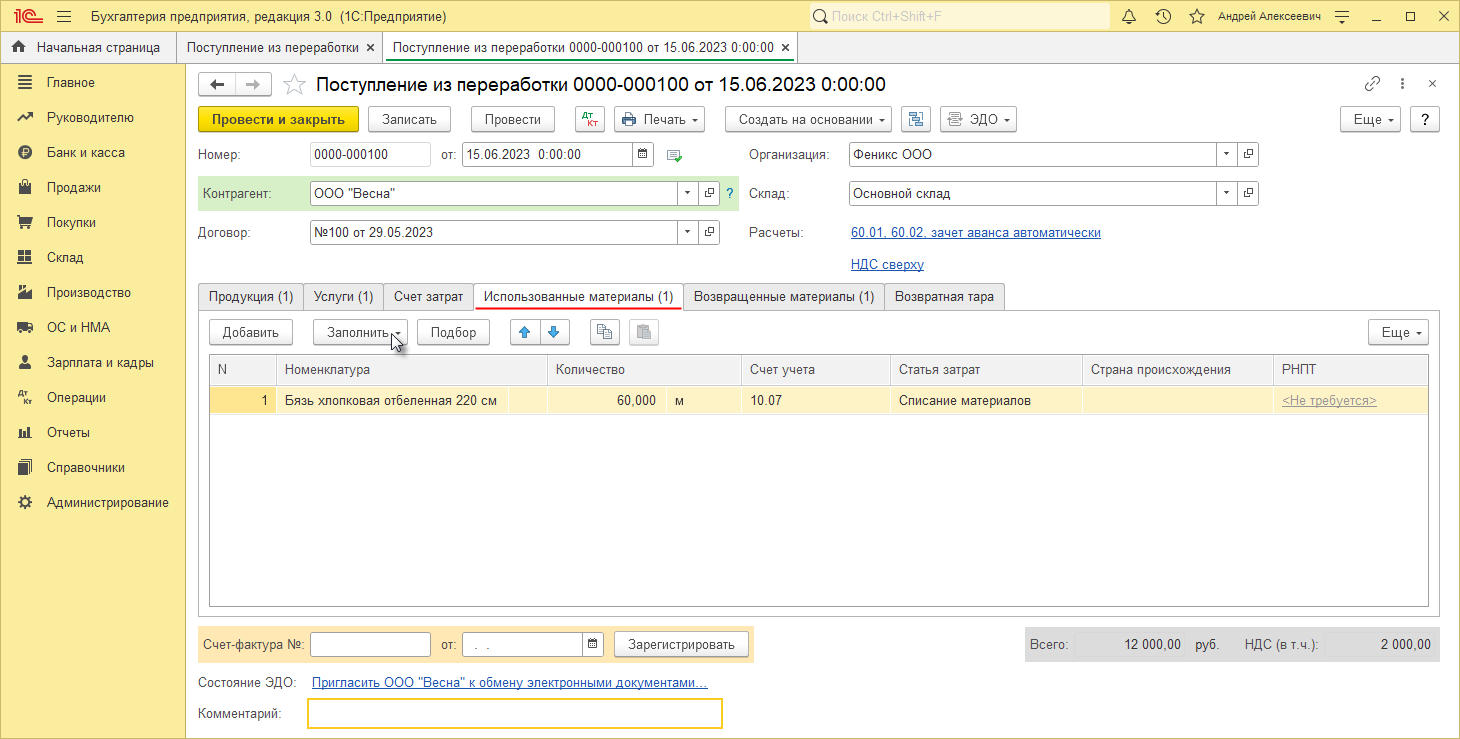Move row down arrow button
This screenshot has height=739, width=1460.
click(x=555, y=333)
